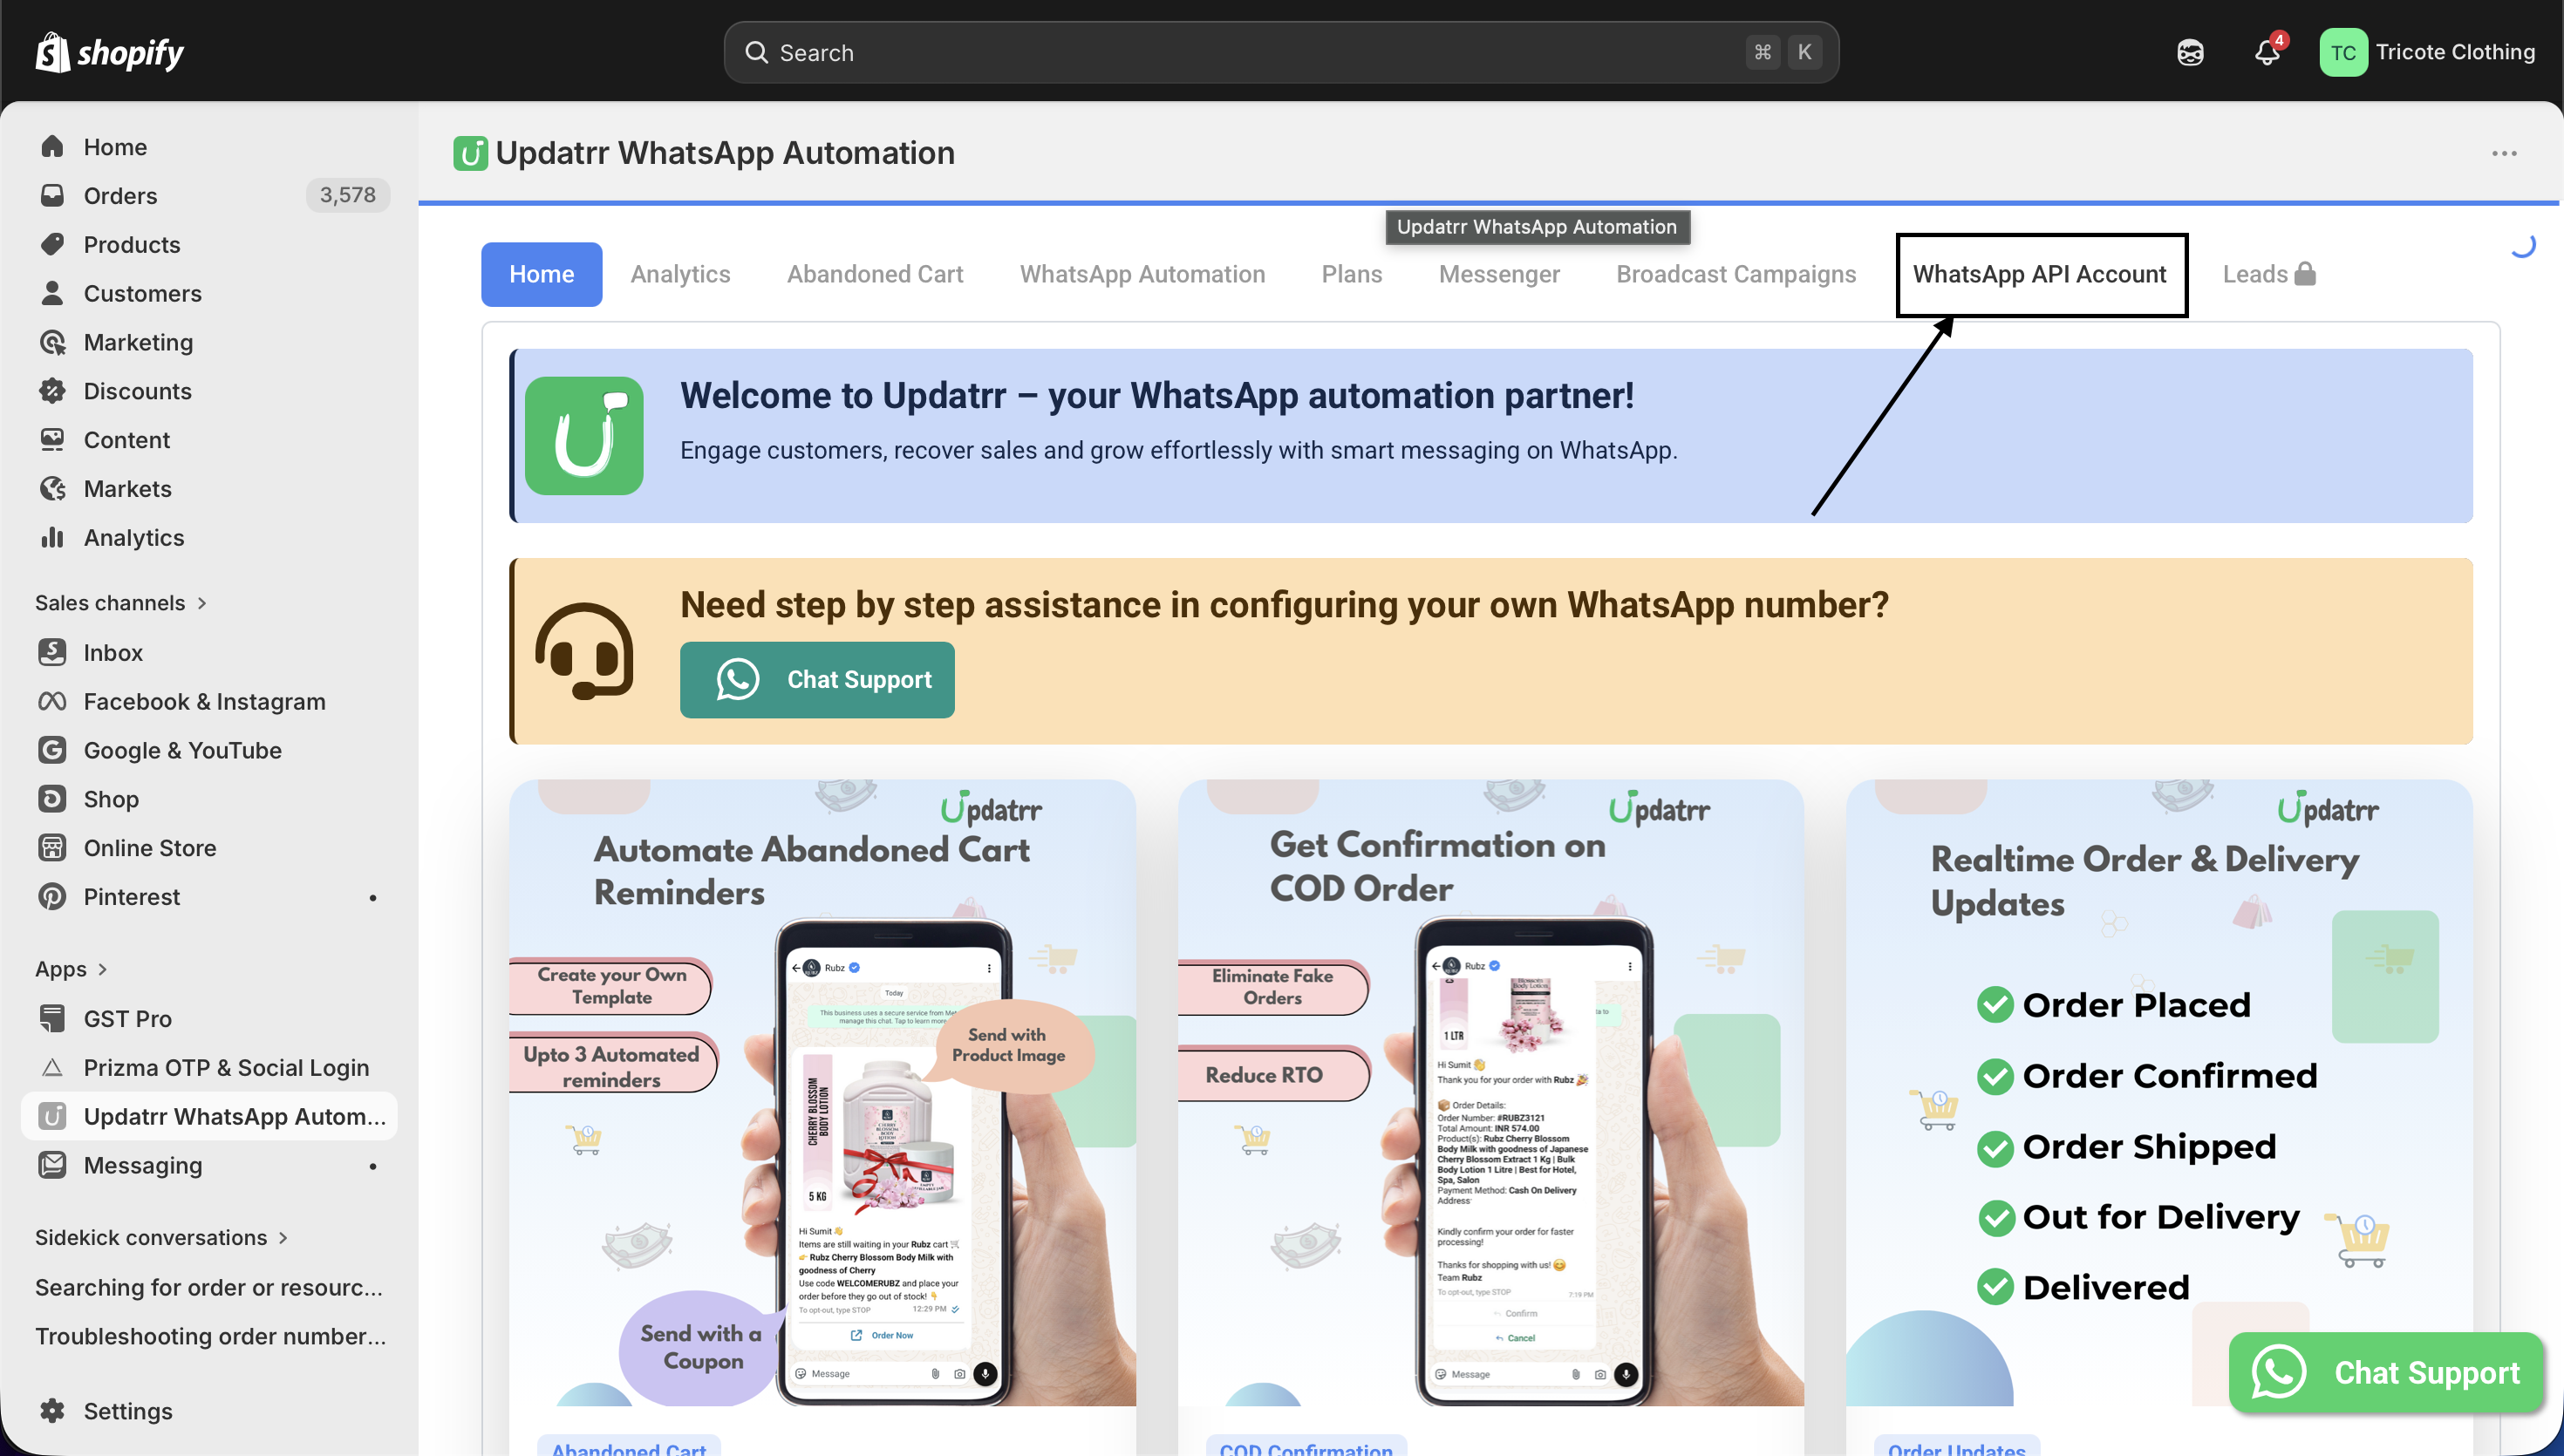
Task: Click the locked Leads tab
Action: 2268,274
